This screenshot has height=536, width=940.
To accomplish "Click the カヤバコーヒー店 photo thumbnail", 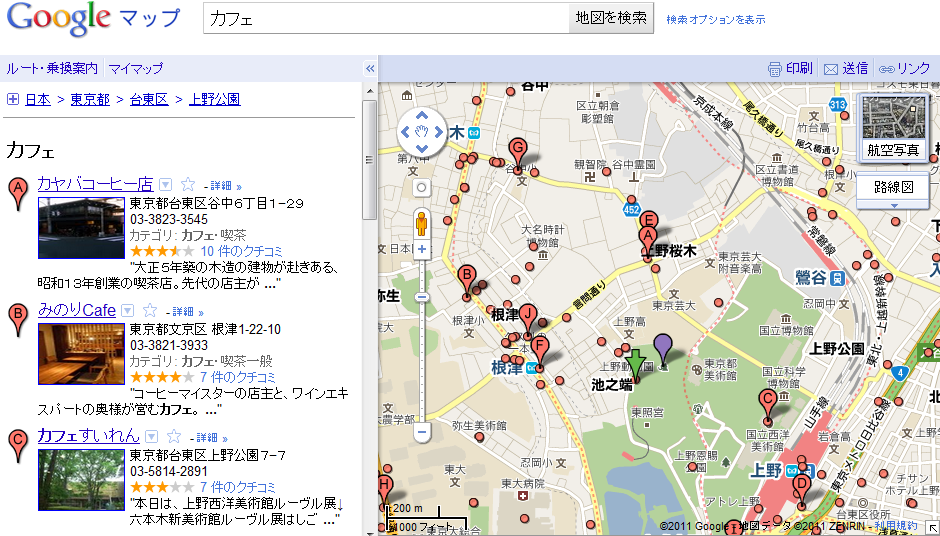I will click(x=82, y=228).
